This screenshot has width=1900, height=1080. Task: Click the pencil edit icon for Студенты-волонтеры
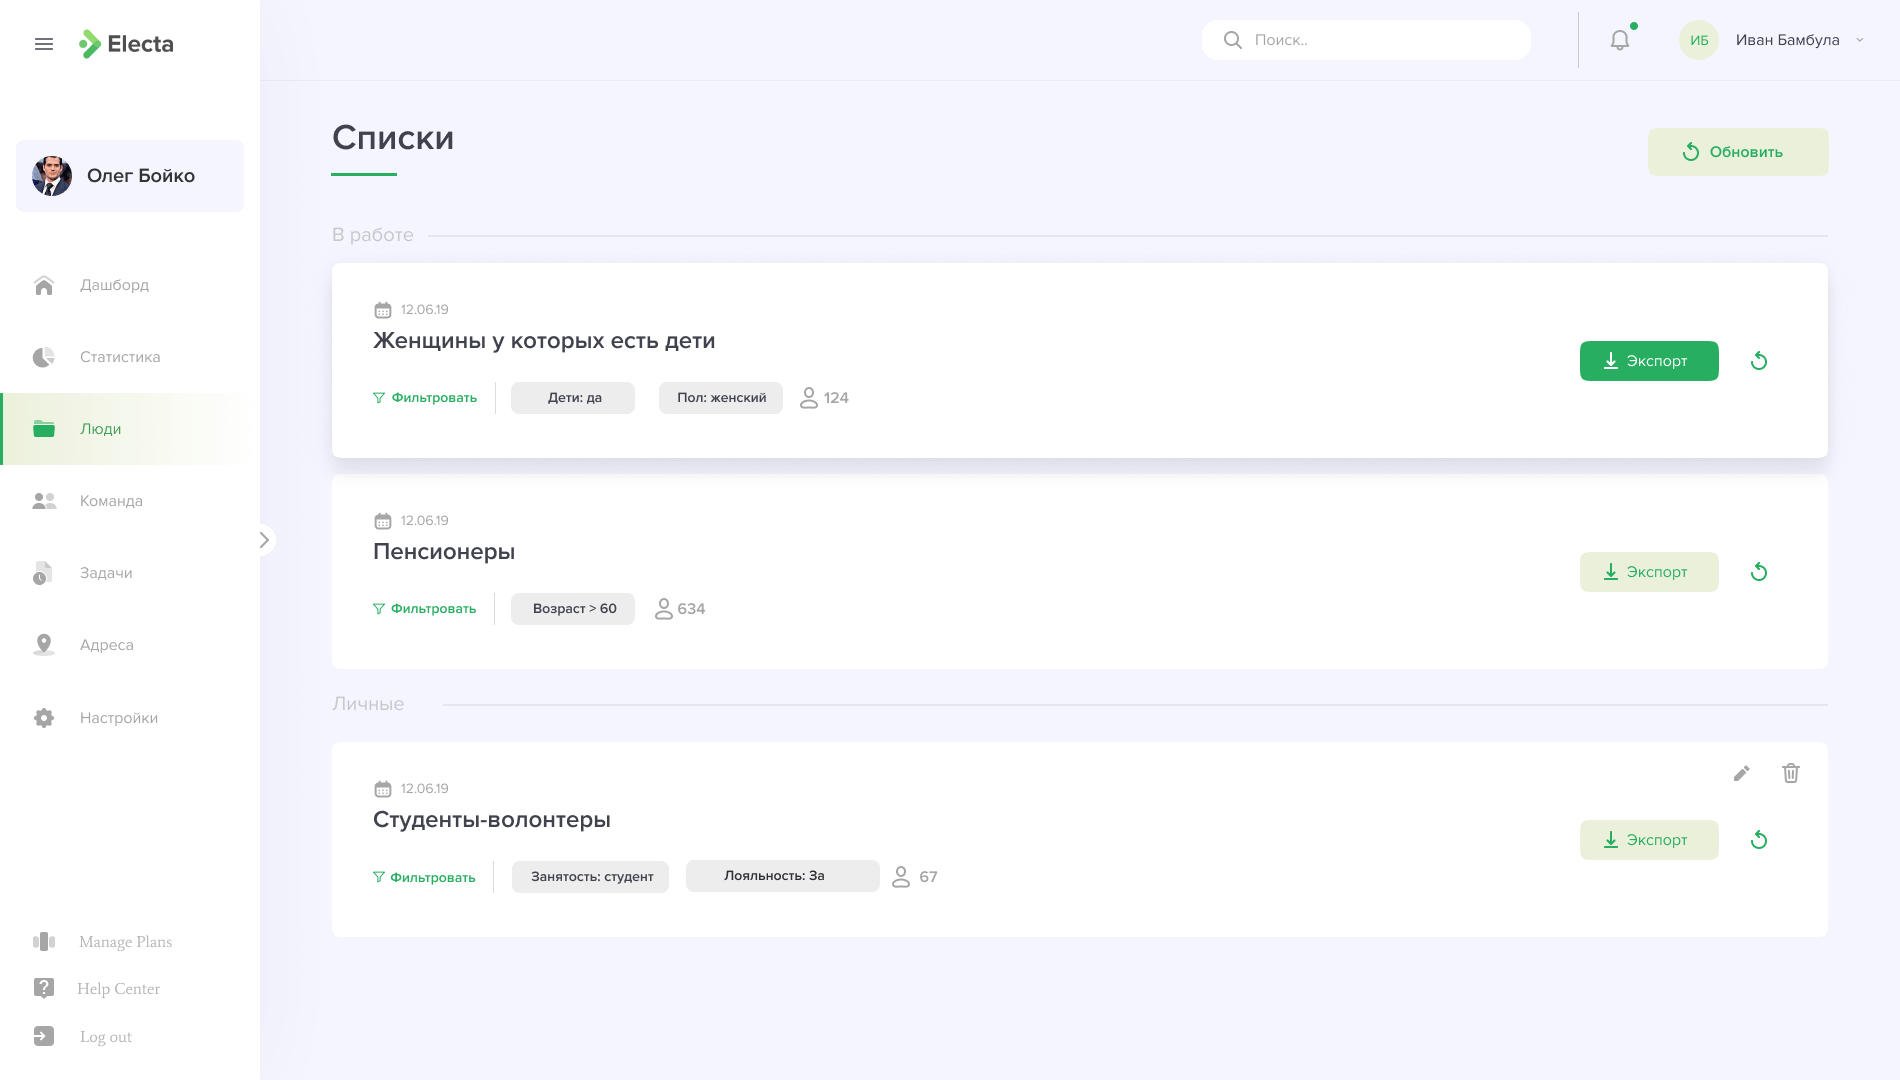pos(1741,773)
